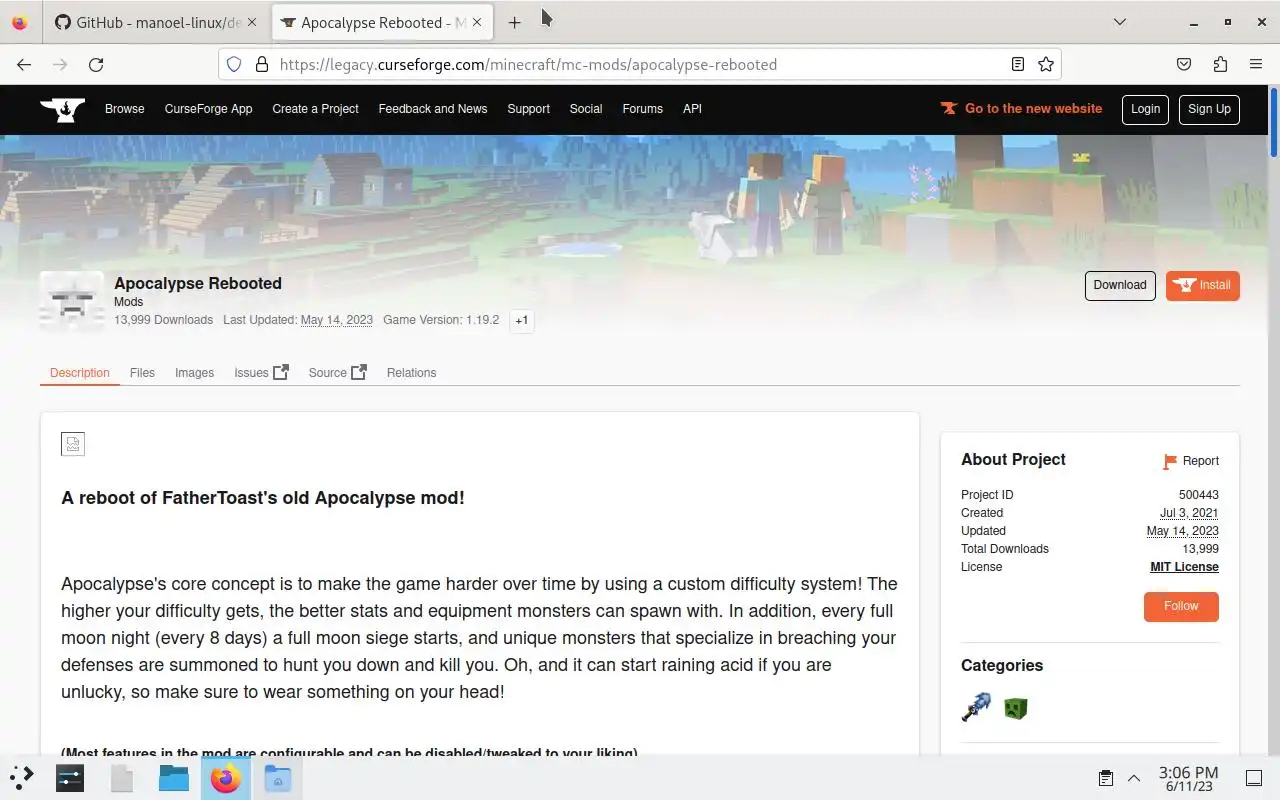This screenshot has width=1280, height=800.
Task: Click the Follow button
Action: point(1181,606)
